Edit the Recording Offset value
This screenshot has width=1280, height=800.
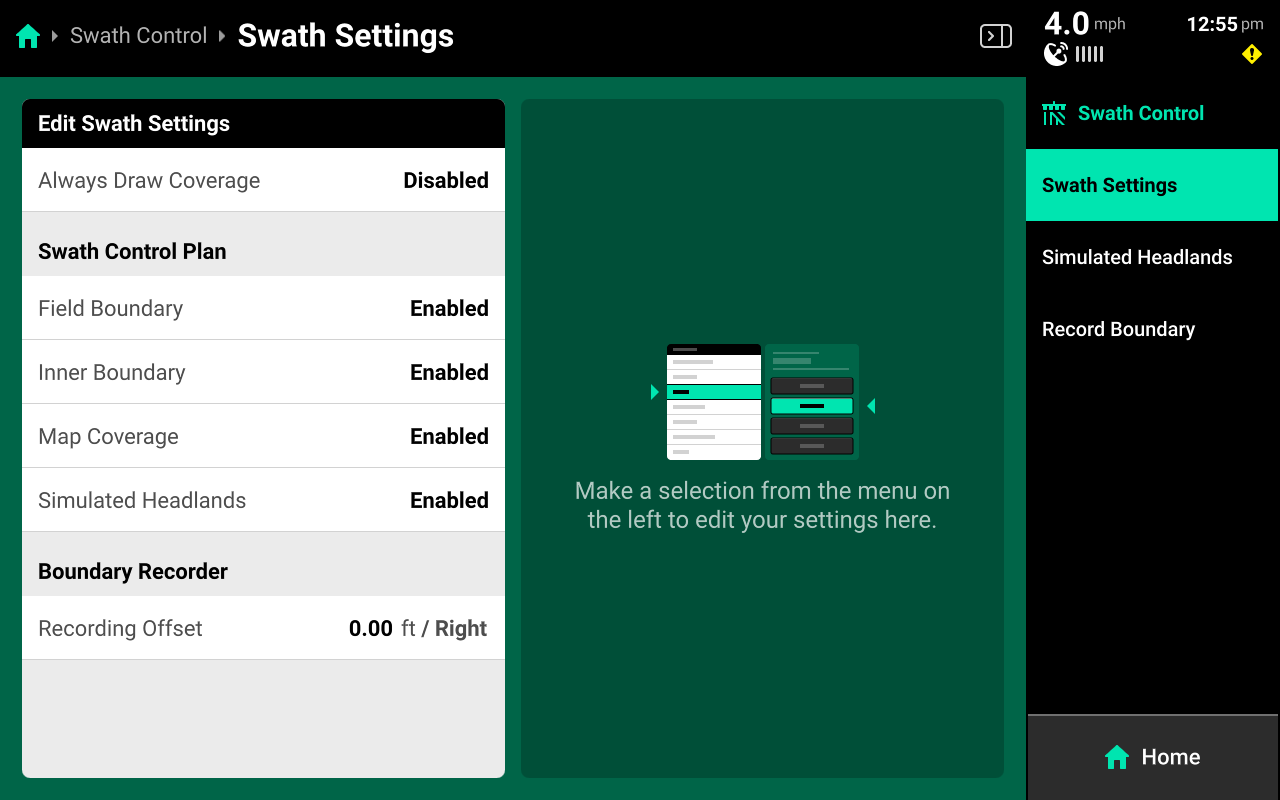(263, 628)
